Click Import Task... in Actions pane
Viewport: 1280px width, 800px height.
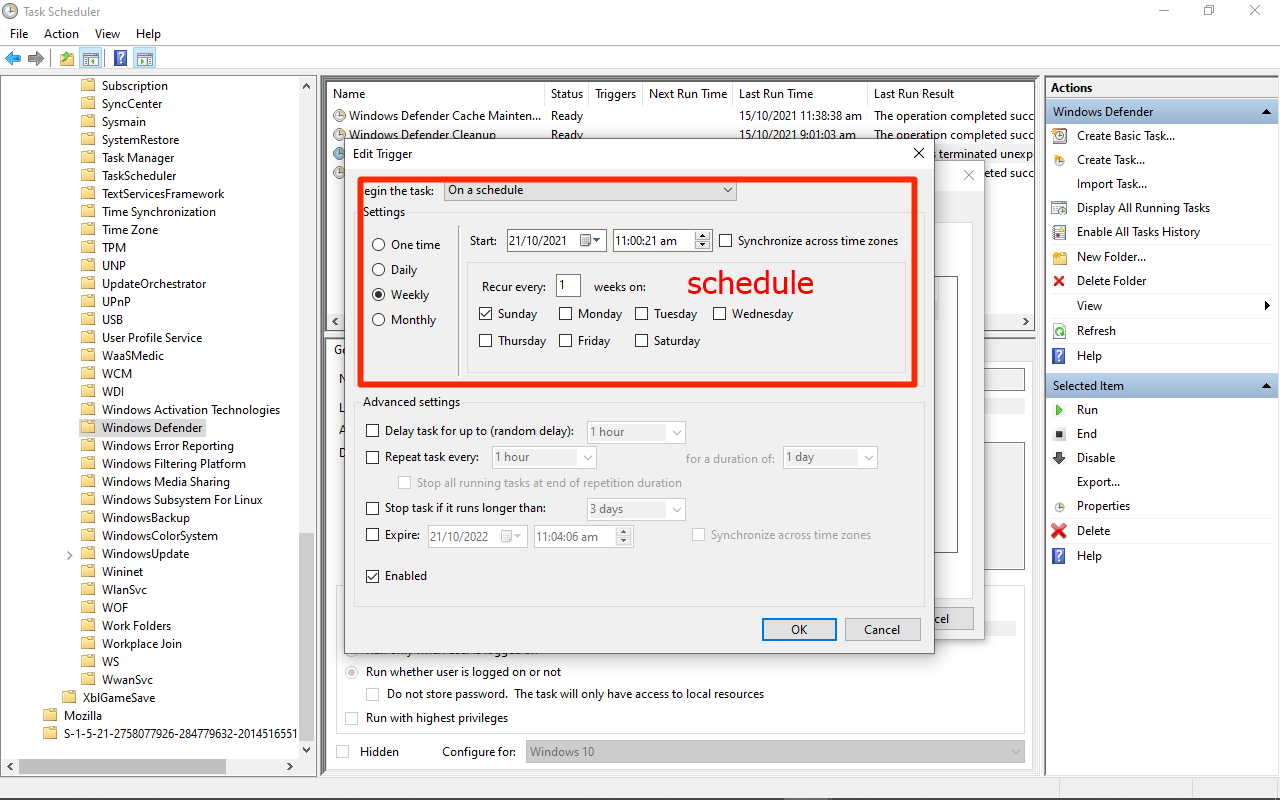(x=1112, y=184)
